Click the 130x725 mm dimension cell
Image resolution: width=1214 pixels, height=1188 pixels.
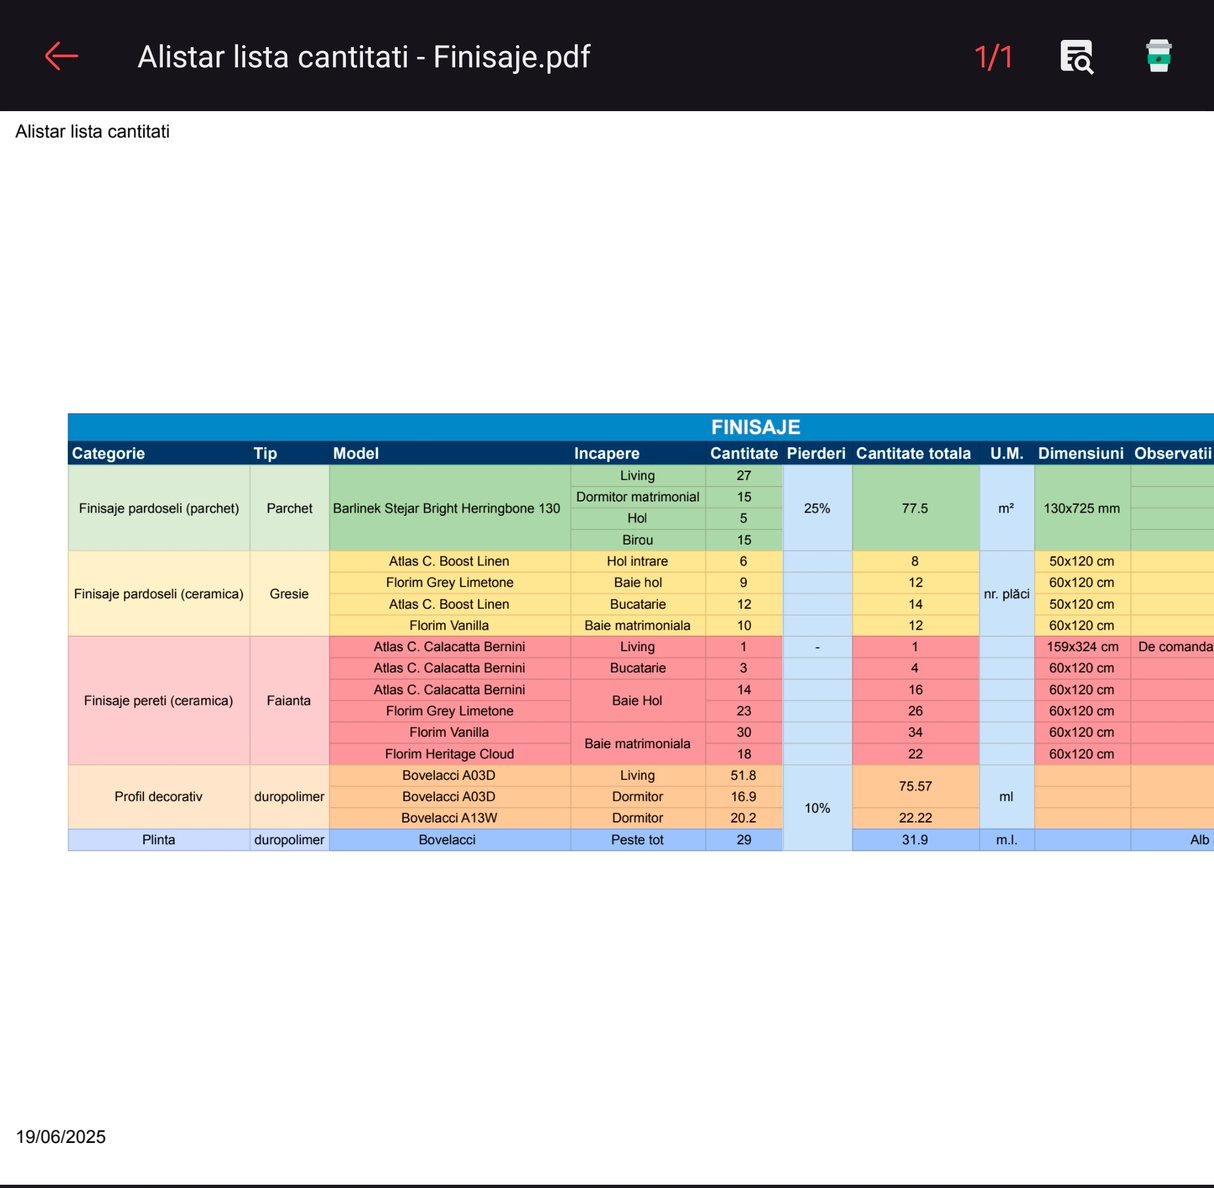coord(1081,508)
